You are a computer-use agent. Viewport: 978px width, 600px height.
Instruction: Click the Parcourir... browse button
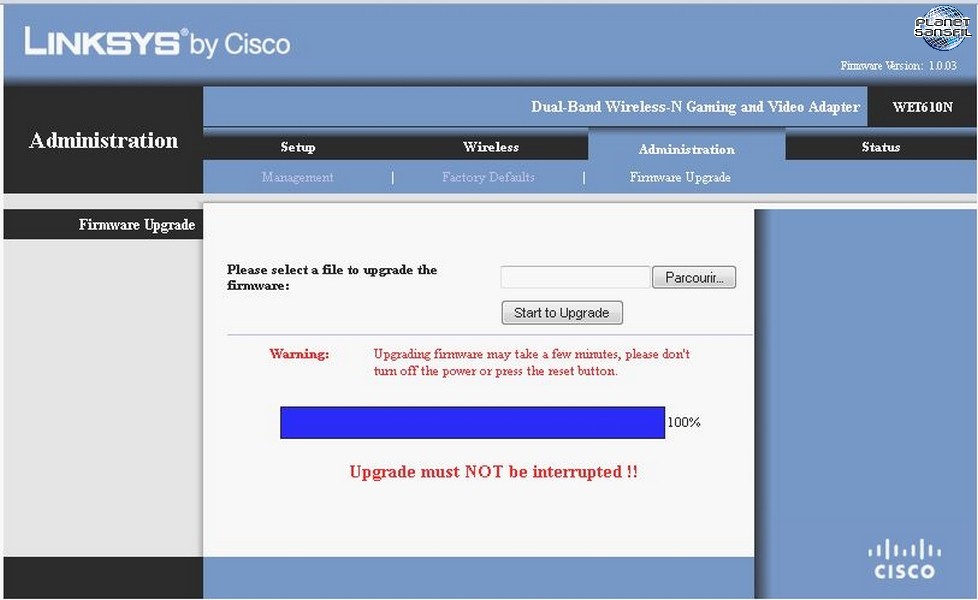tap(694, 278)
